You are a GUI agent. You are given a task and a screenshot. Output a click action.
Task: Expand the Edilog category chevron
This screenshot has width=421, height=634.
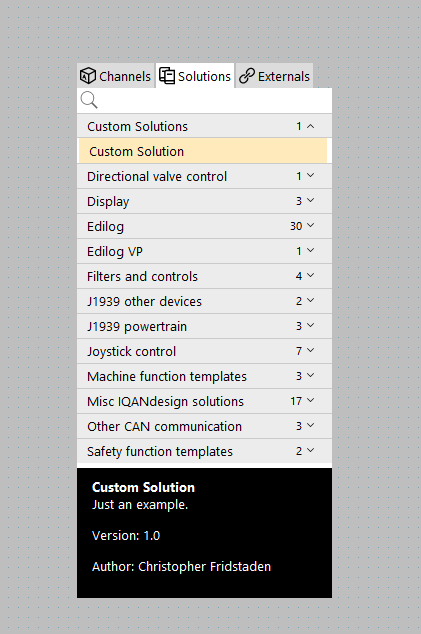pyautogui.click(x=310, y=226)
